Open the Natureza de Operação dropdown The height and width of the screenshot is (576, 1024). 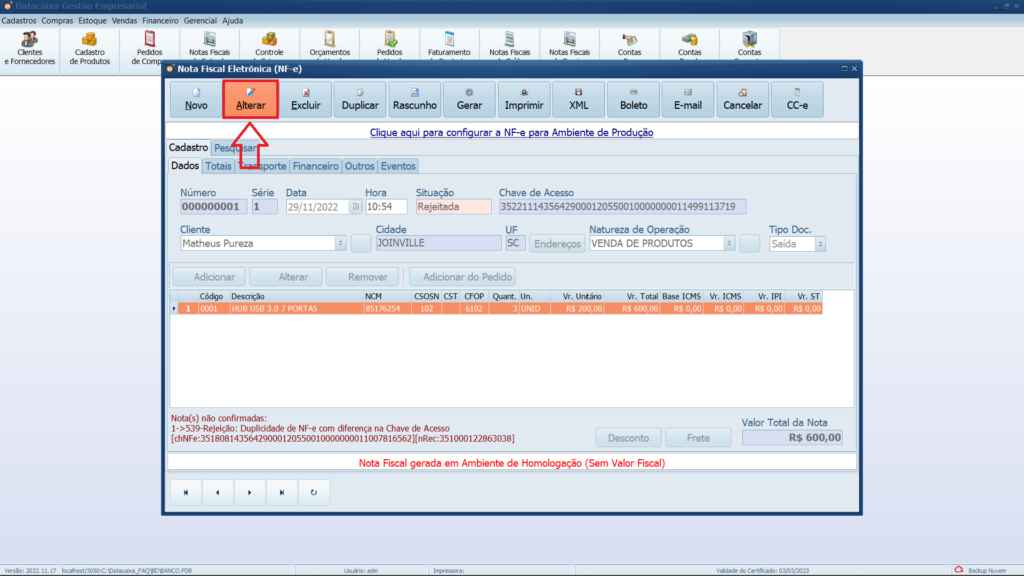click(x=729, y=243)
